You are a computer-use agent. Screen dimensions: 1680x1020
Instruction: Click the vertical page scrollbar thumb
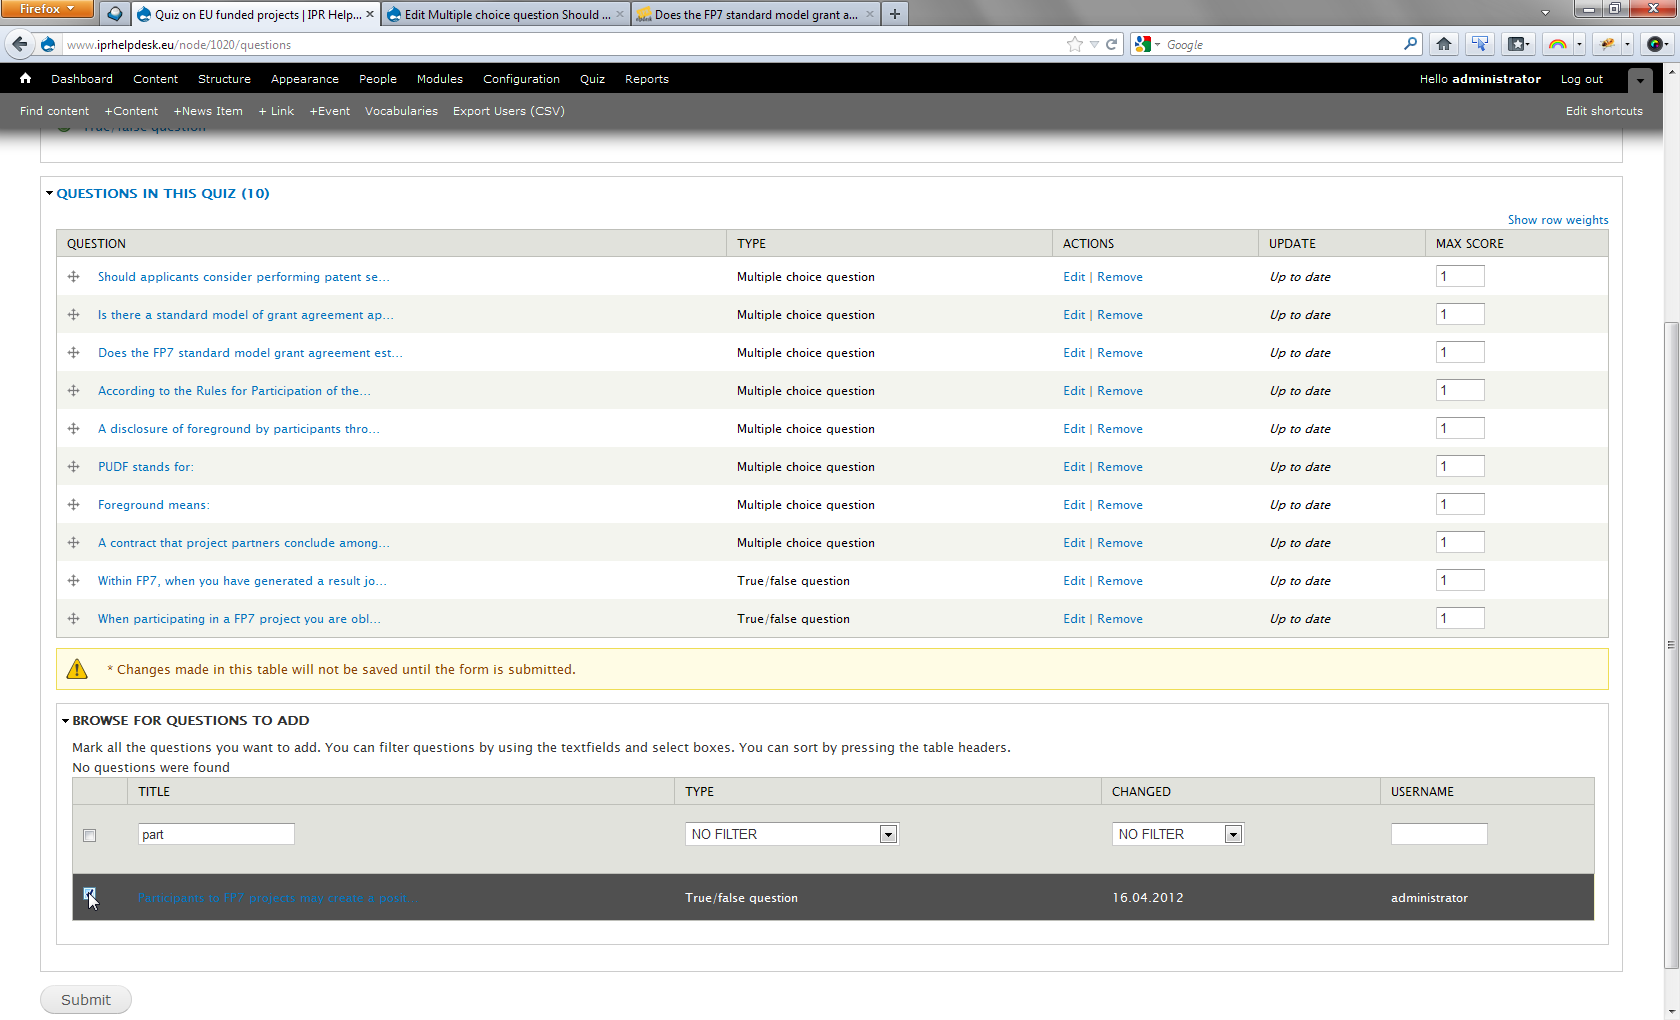pyautogui.click(x=1671, y=645)
